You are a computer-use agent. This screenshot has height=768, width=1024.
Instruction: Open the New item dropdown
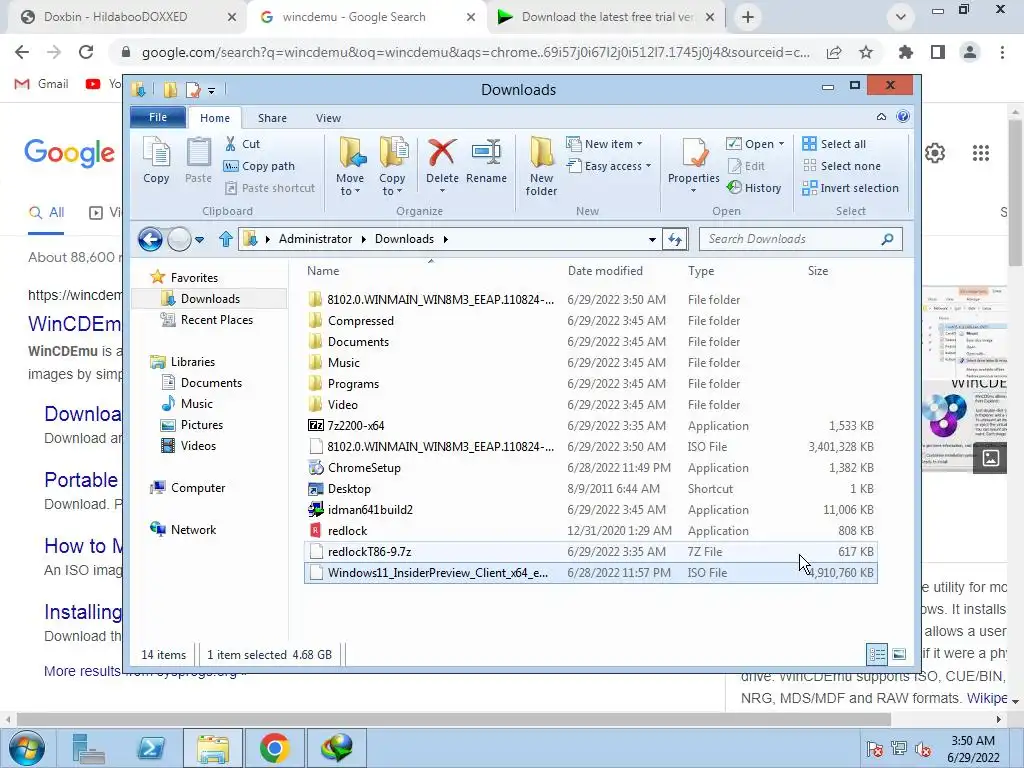(604, 144)
